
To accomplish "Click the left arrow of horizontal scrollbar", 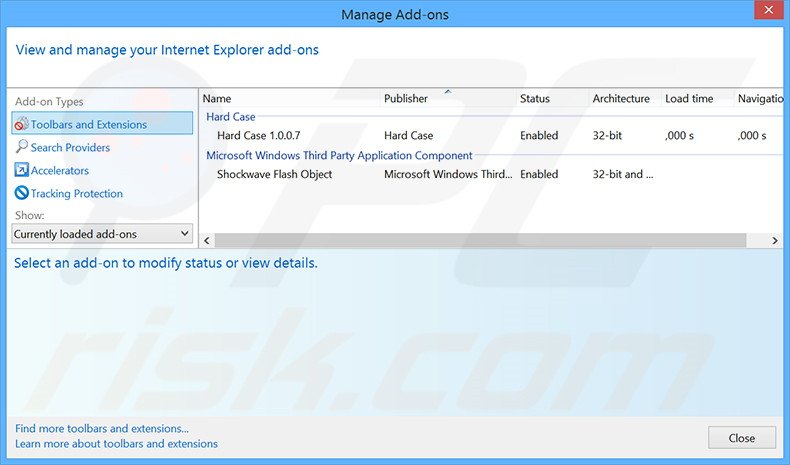I will coord(207,241).
